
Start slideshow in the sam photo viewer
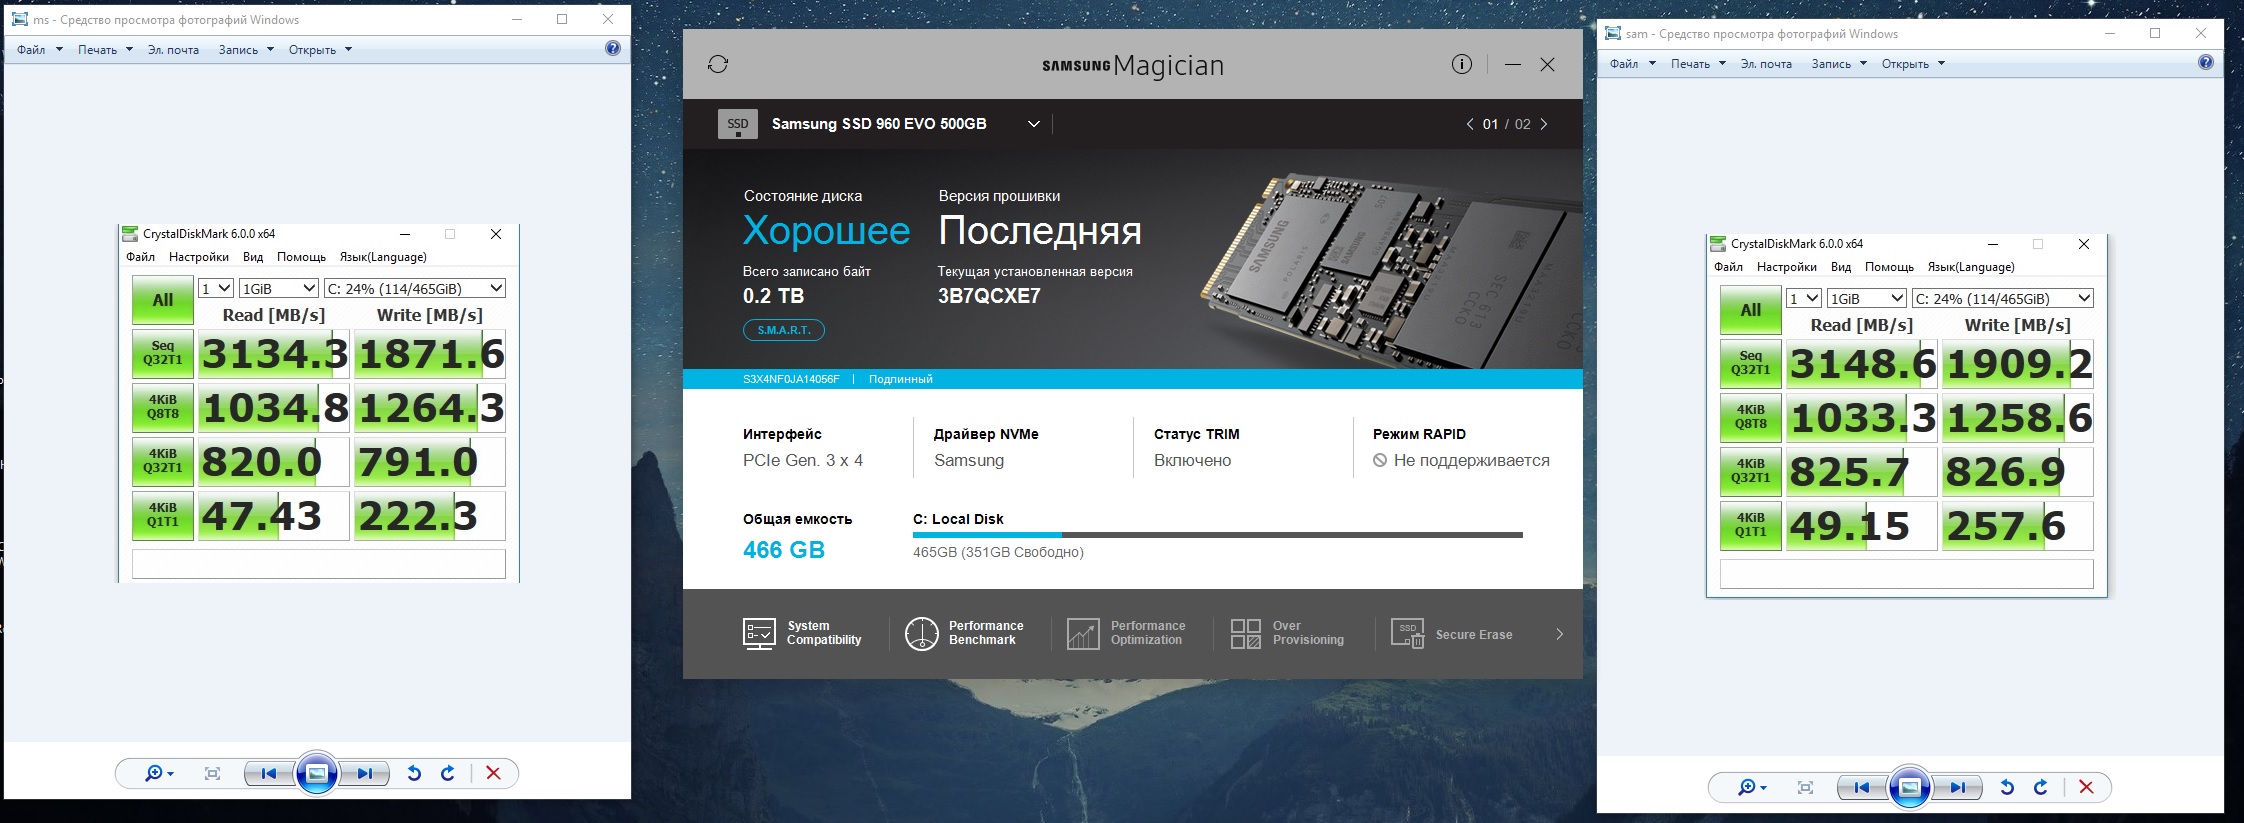pos(1910,787)
